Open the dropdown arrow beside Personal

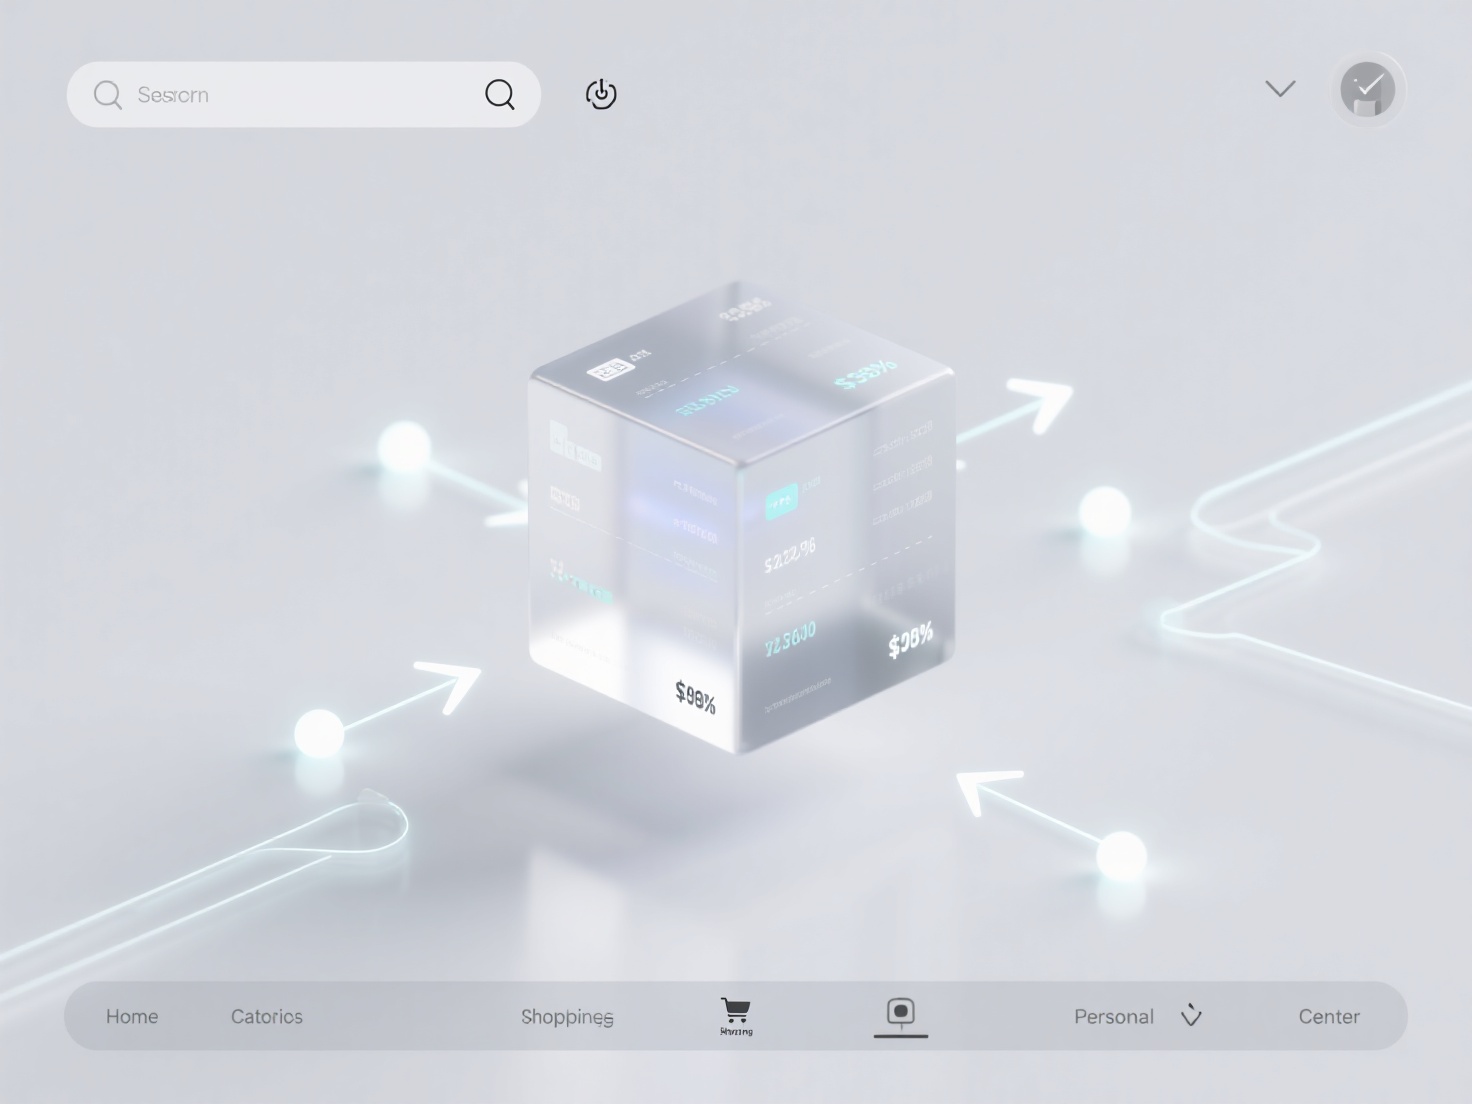point(1191,1016)
